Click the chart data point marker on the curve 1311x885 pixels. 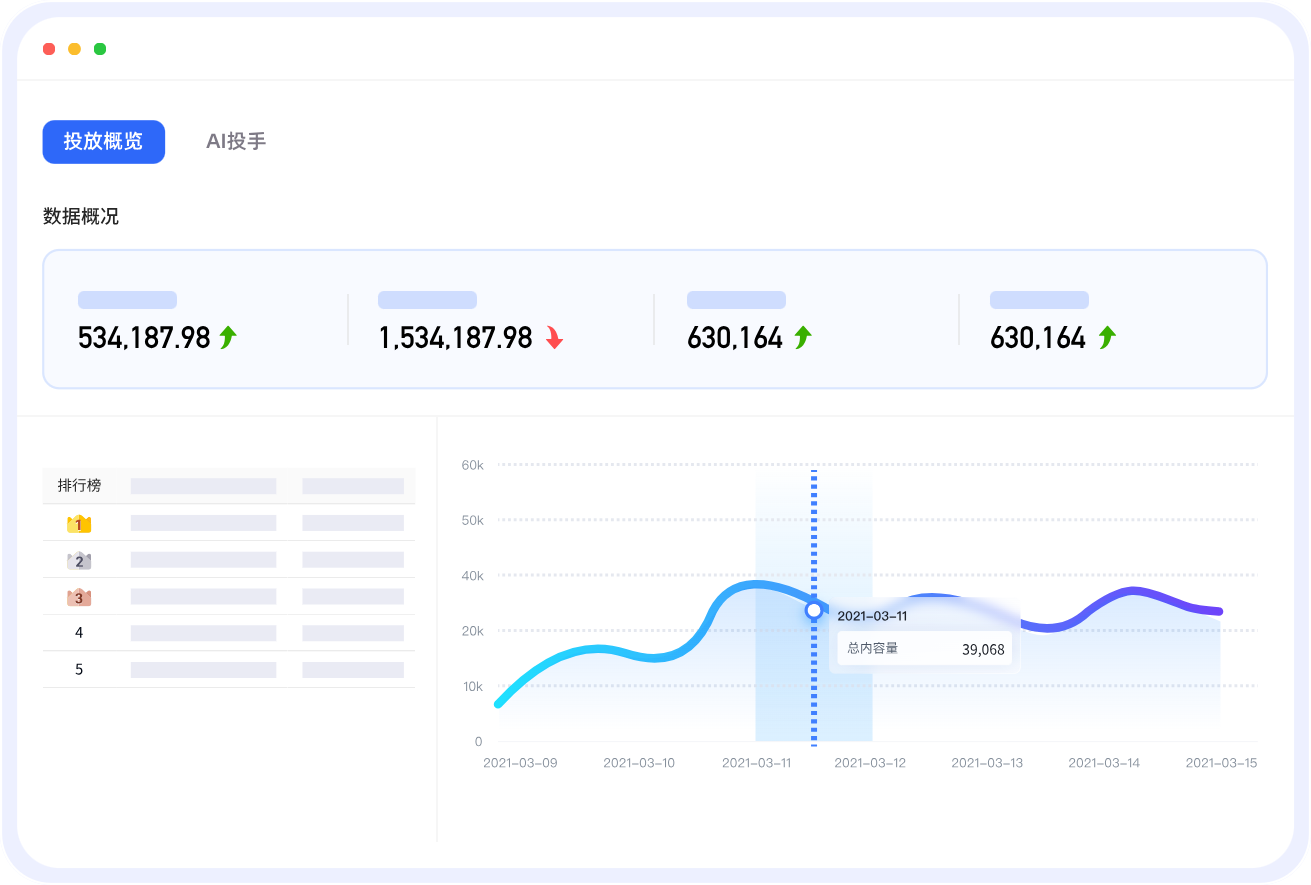point(814,610)
